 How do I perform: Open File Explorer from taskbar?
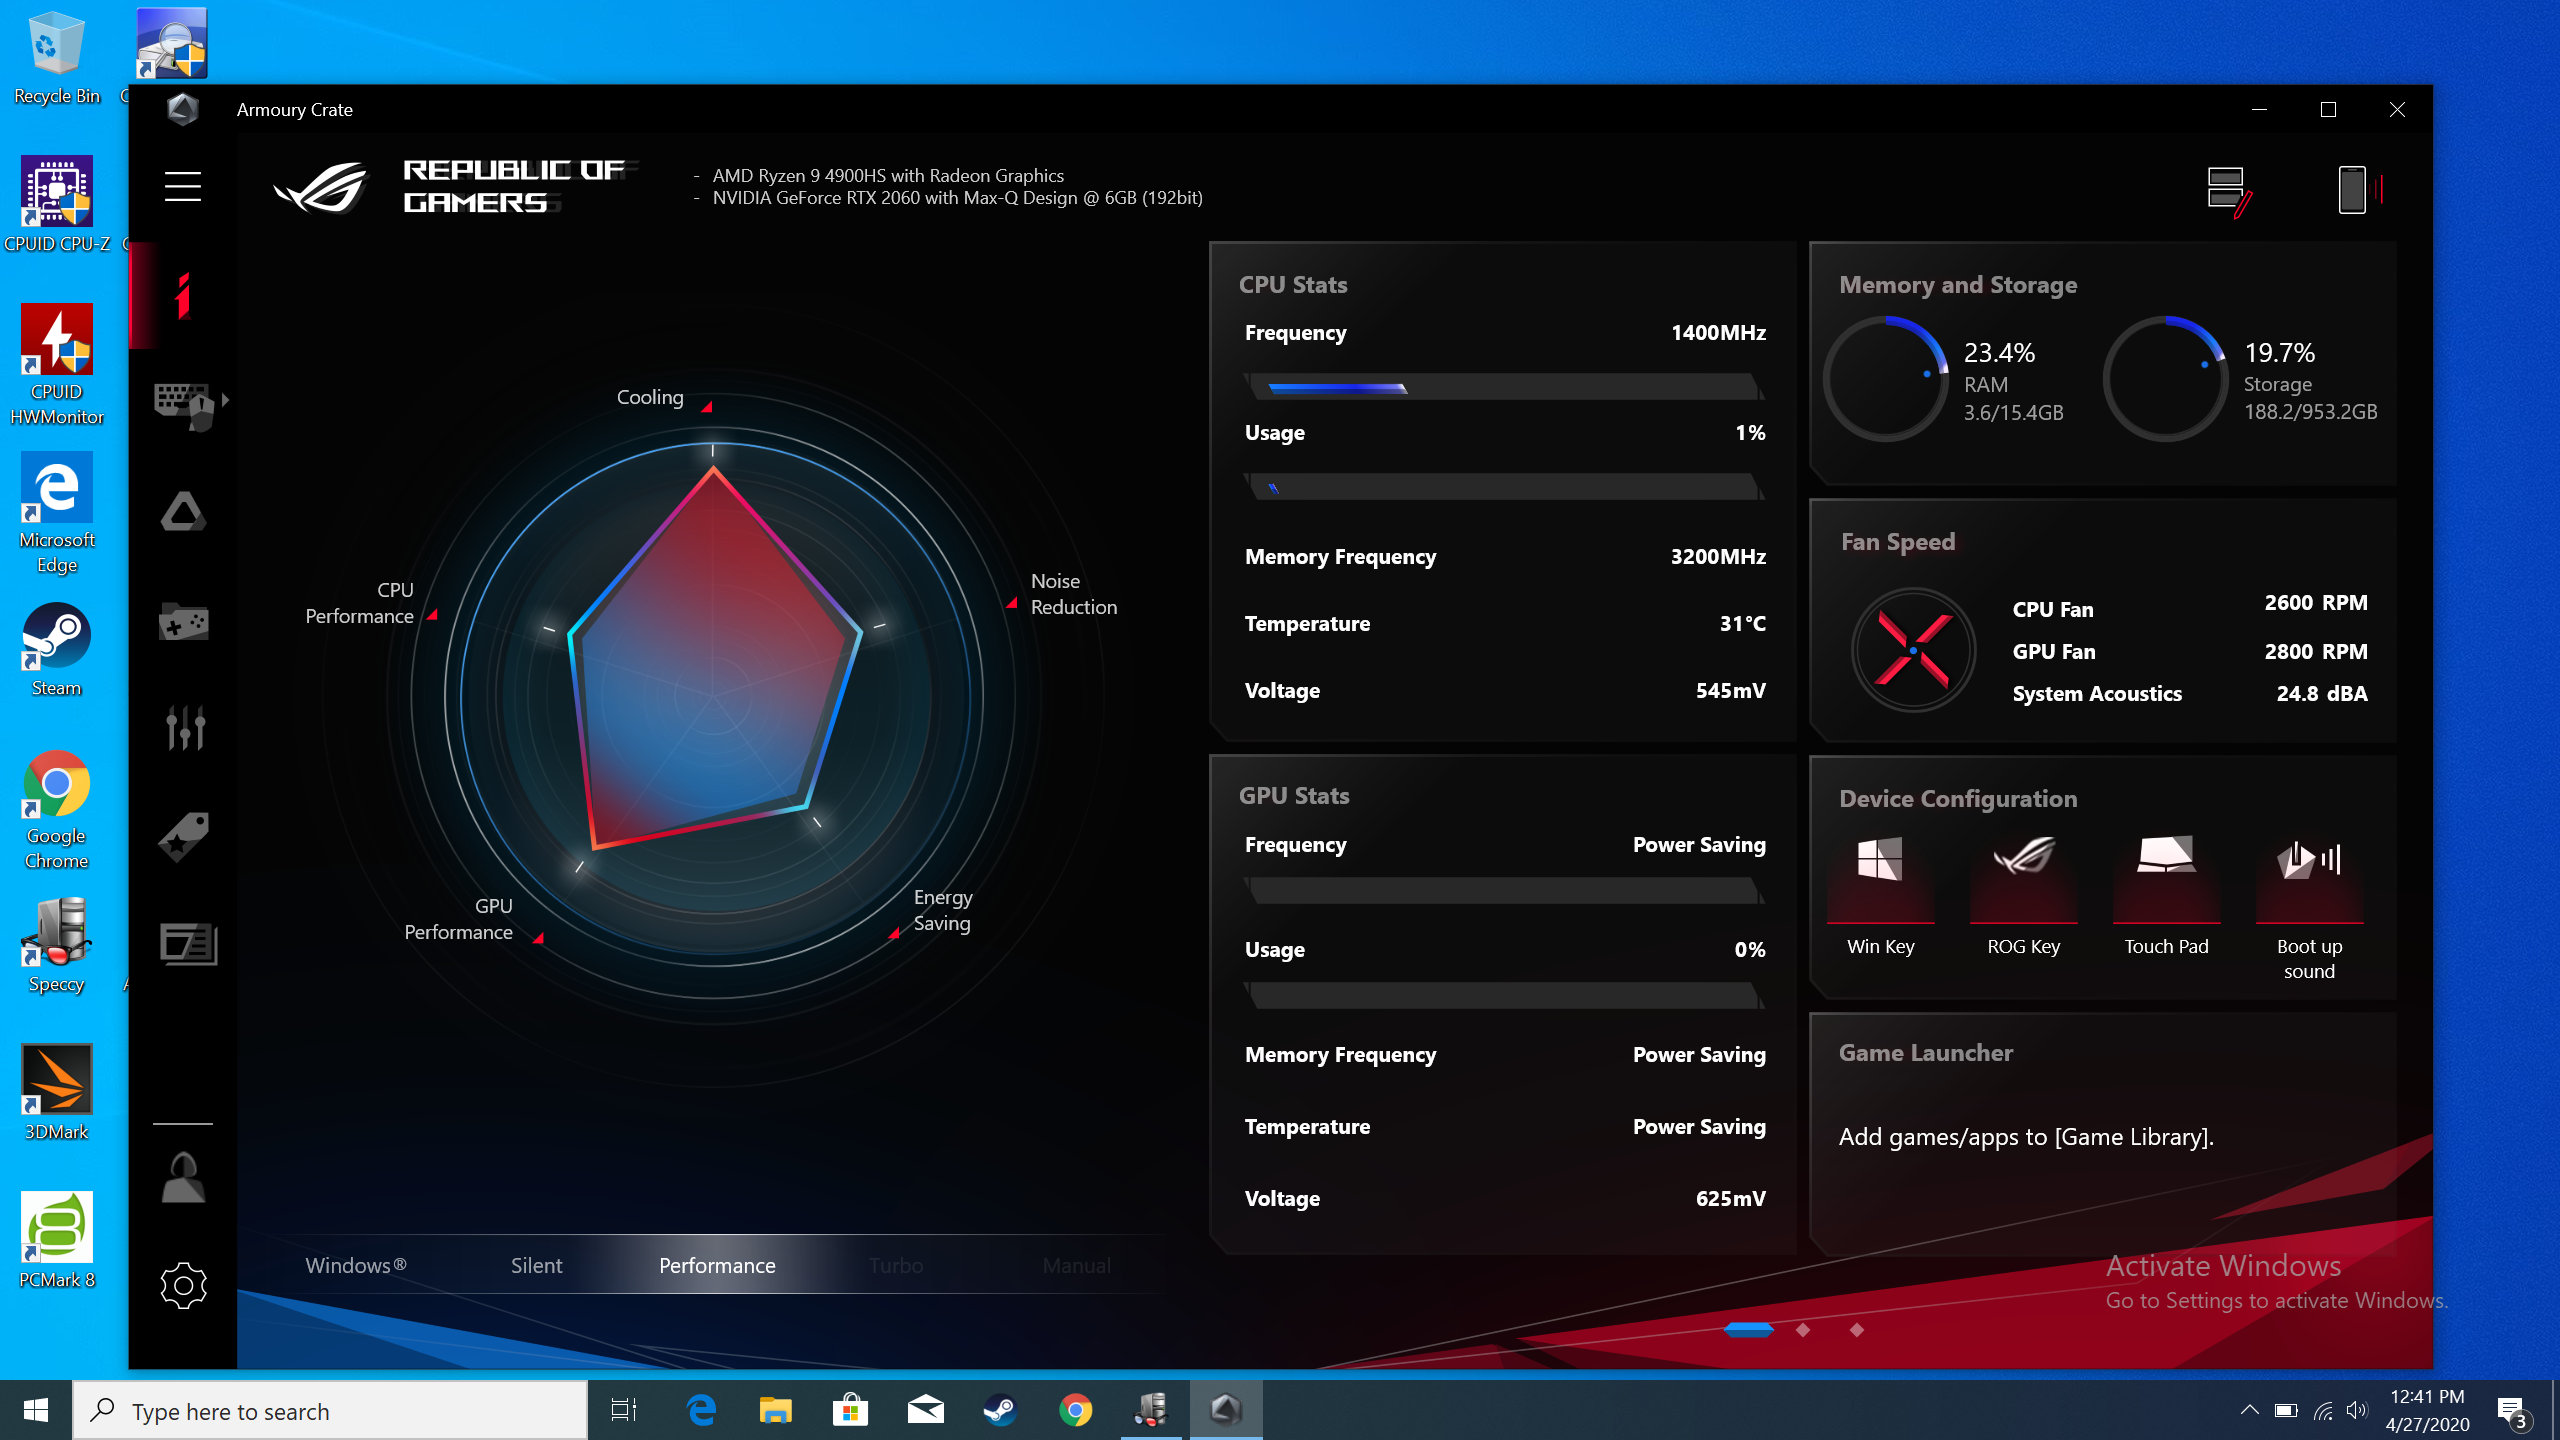pos(775,1410)
